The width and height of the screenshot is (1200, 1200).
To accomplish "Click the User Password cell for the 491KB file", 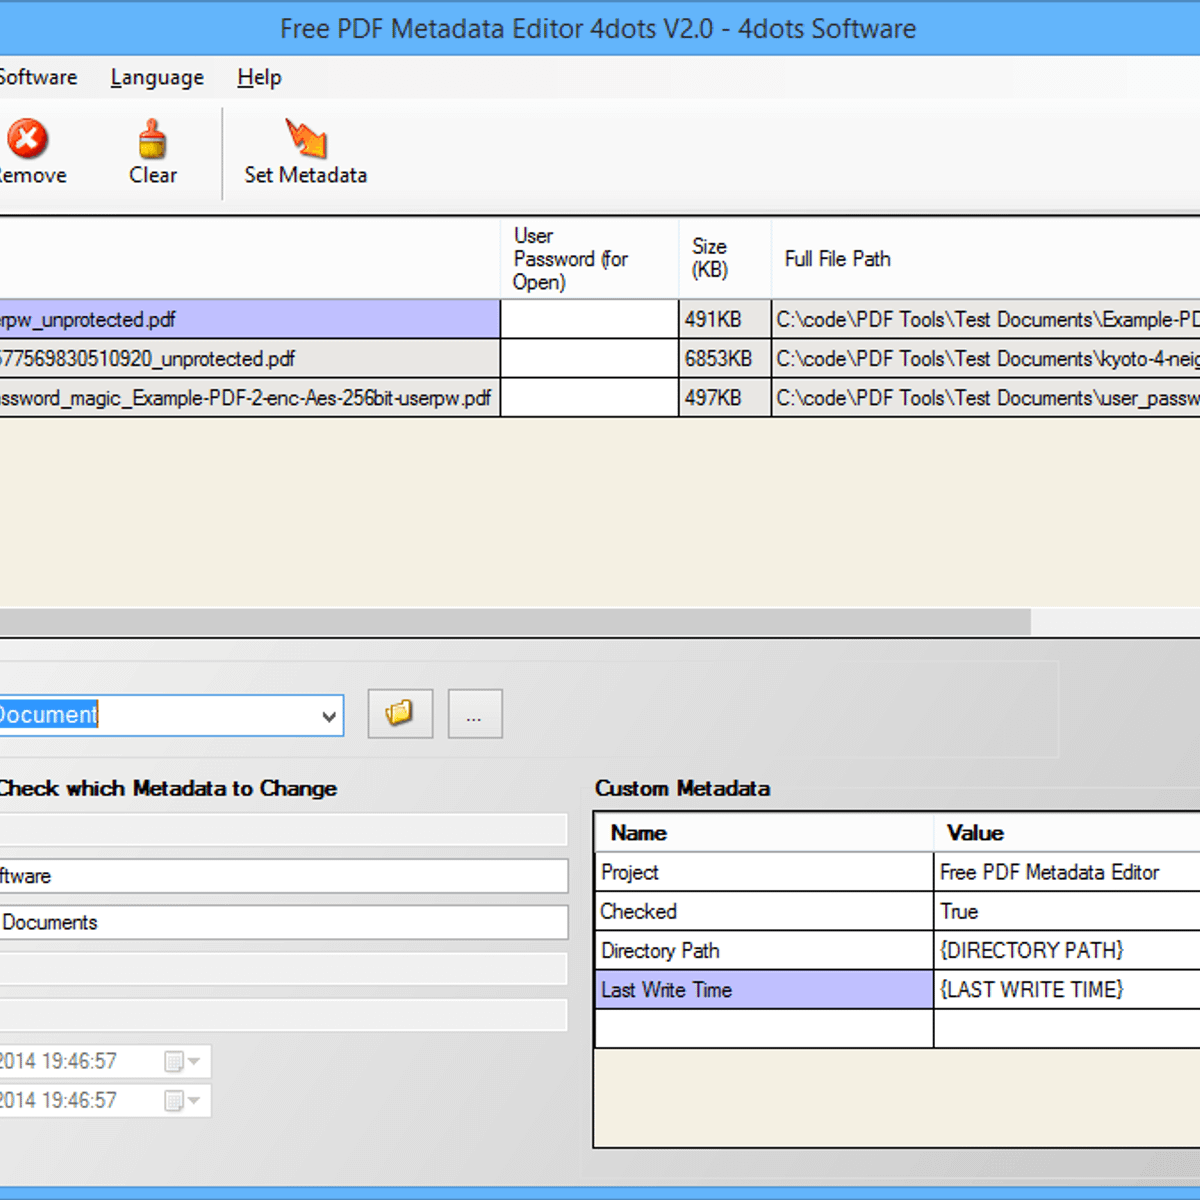I will click(x=589, y=320).
